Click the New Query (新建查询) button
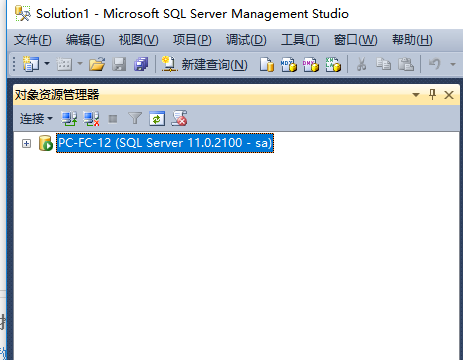Viewport: 463px width, 360px height. tap(205, 64)
